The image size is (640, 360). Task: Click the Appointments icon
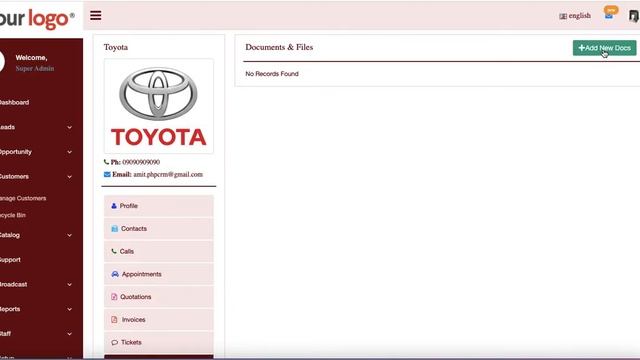(115, 274)
